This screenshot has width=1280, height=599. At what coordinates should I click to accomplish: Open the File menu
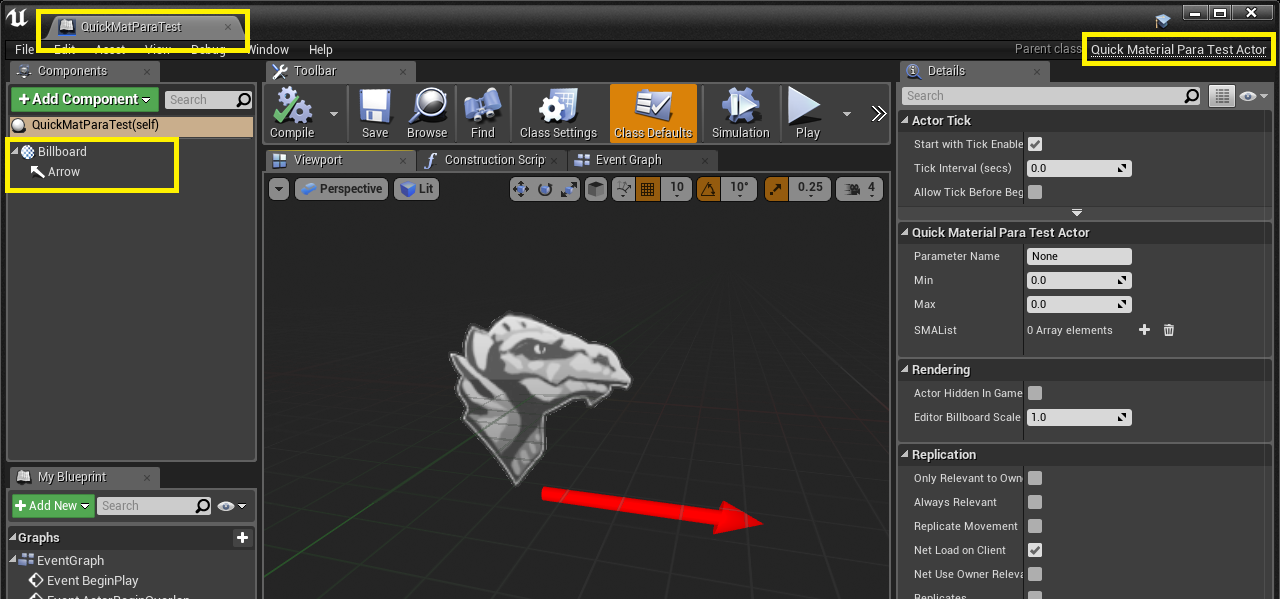pos(25,50)
